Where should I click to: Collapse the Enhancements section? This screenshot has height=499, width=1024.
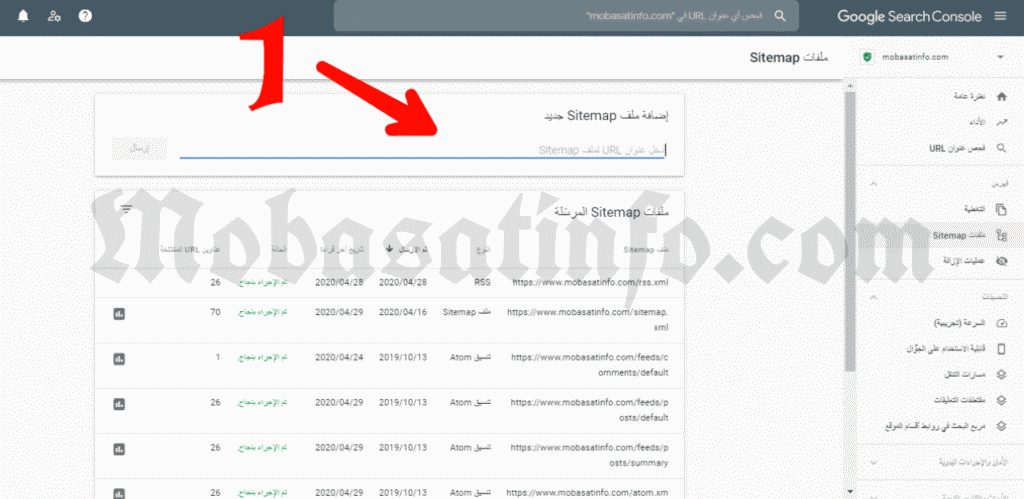tap(875, 297)
